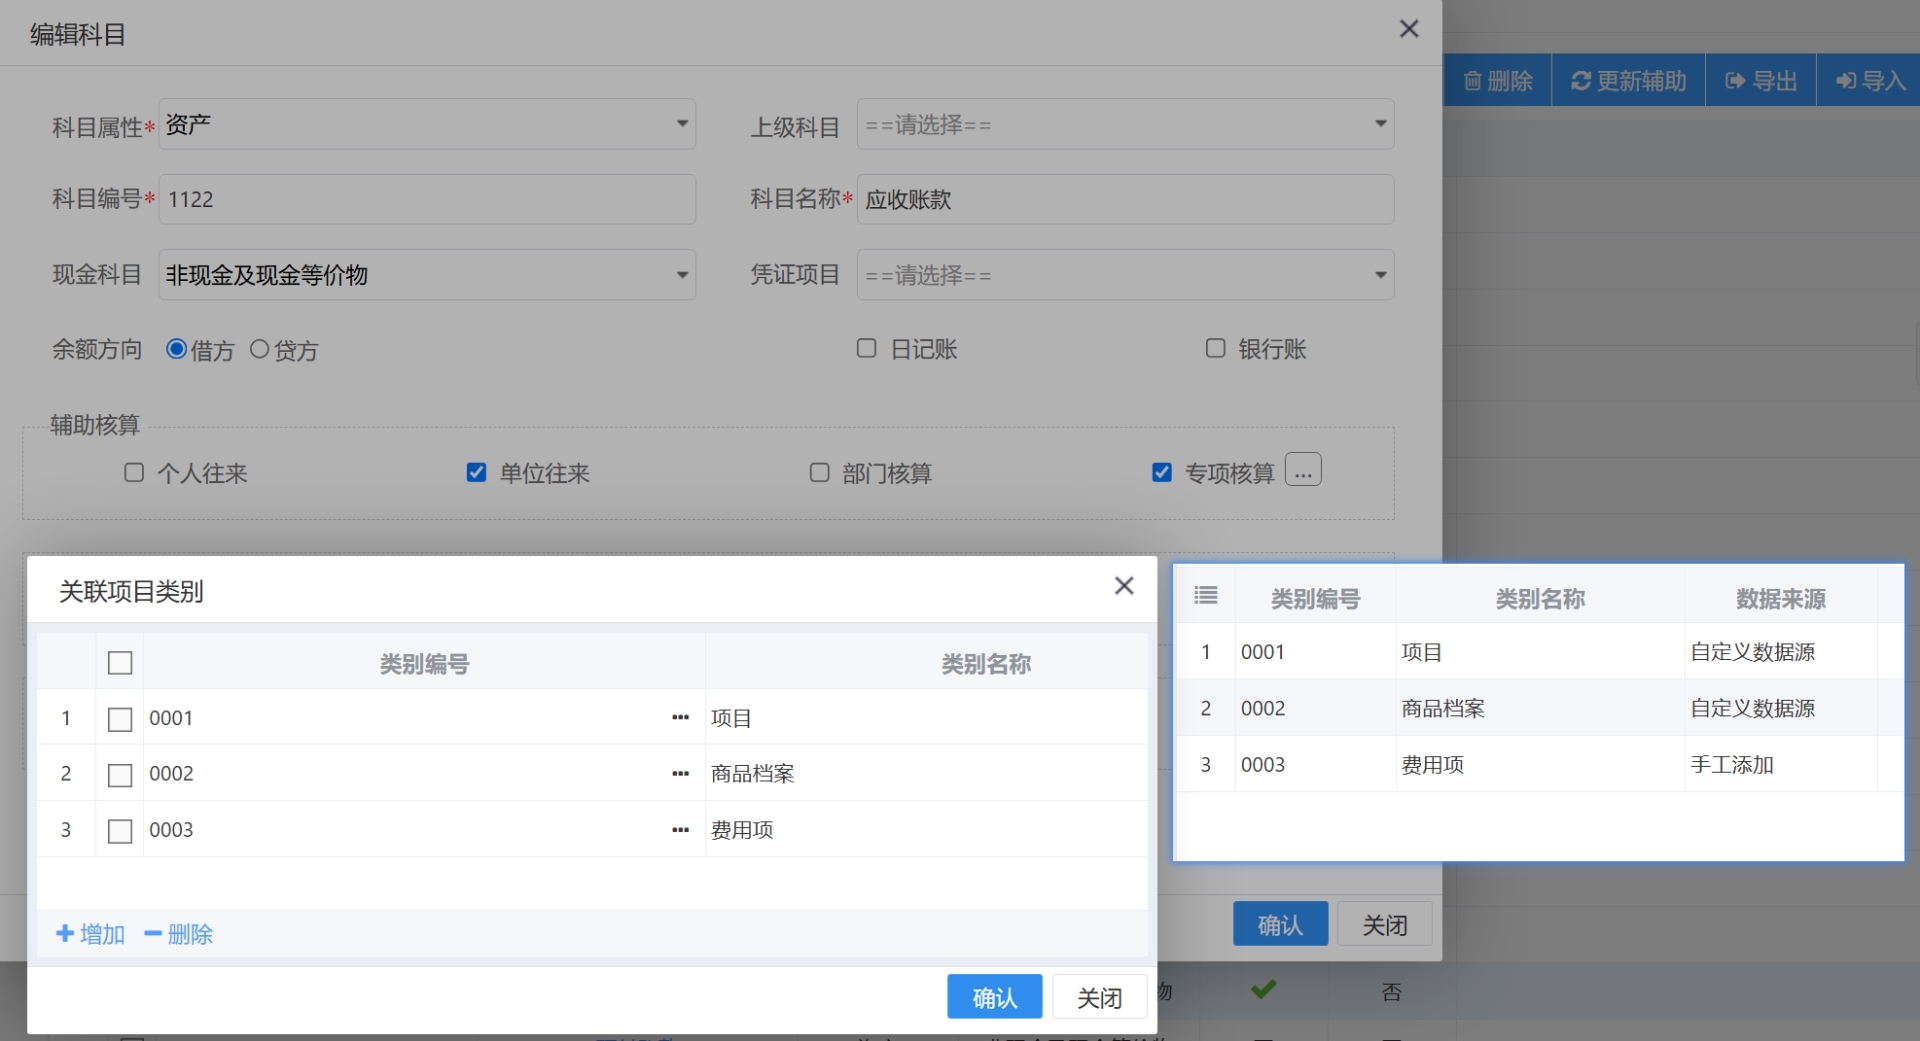Uncheck the 单位往来 checkbox
1920x1041 pixels.
[x=476, y=472]
